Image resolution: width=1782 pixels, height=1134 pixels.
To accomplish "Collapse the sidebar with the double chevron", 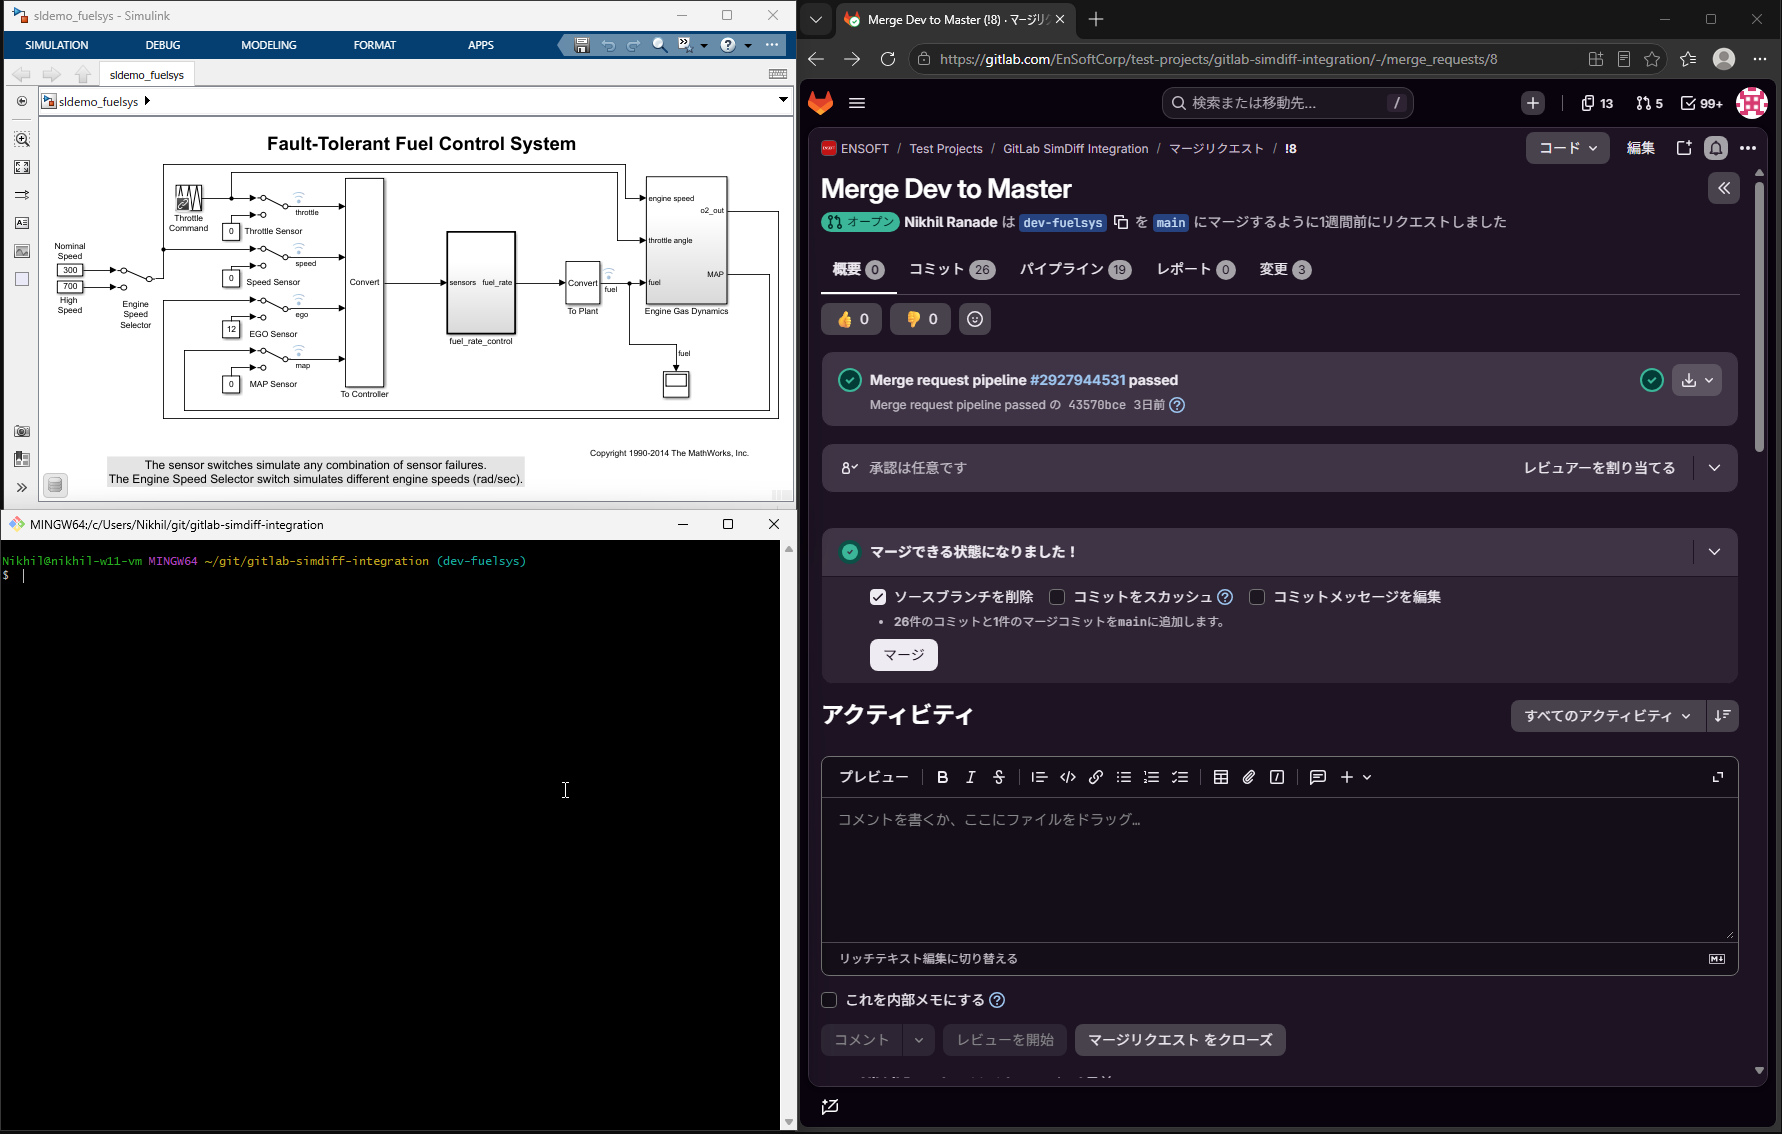I will click(1724, 188).
